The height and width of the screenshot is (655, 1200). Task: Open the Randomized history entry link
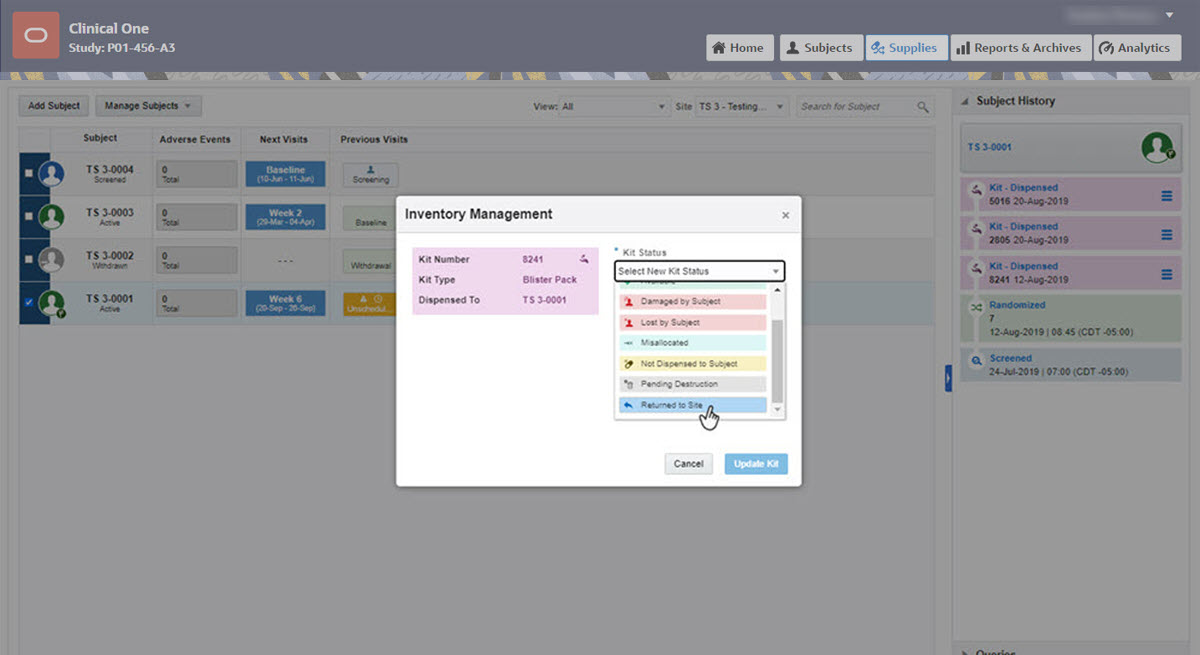(1017, 305)
